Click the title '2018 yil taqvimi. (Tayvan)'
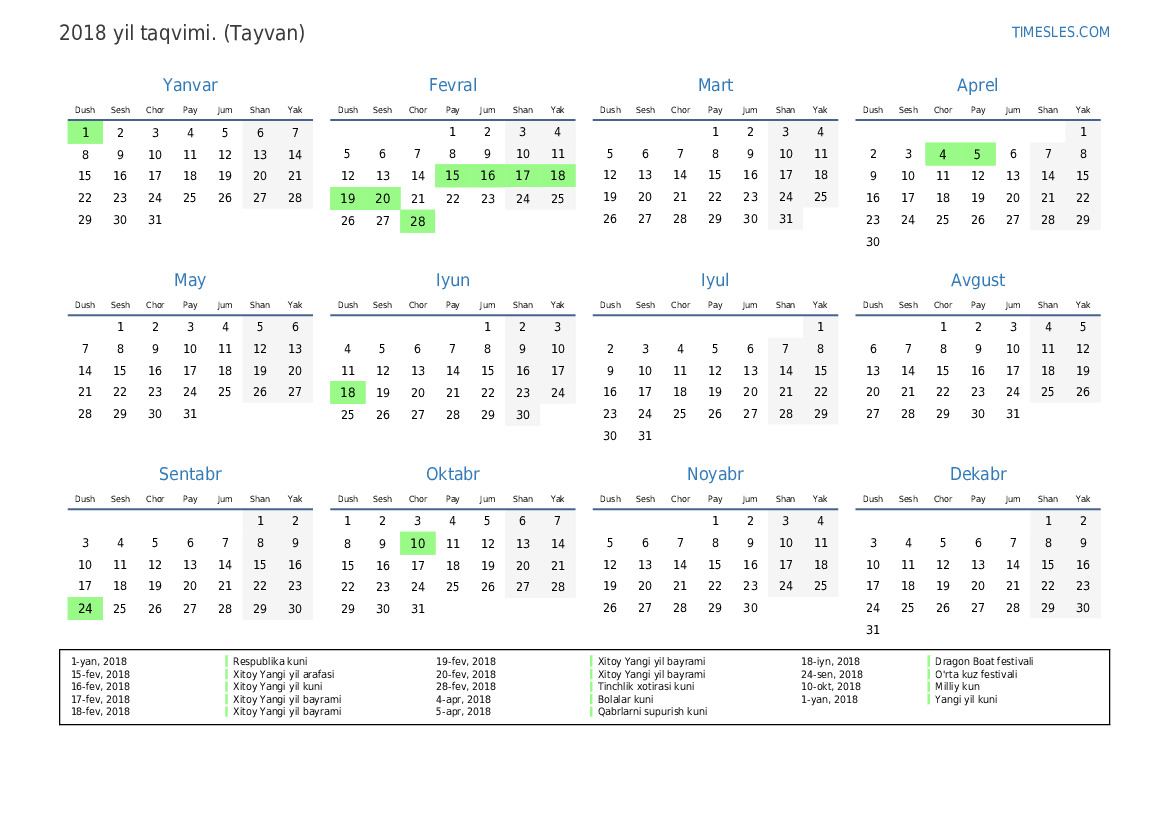The width and height of the screenshot is (1169, 827). [x=182, y=34]
